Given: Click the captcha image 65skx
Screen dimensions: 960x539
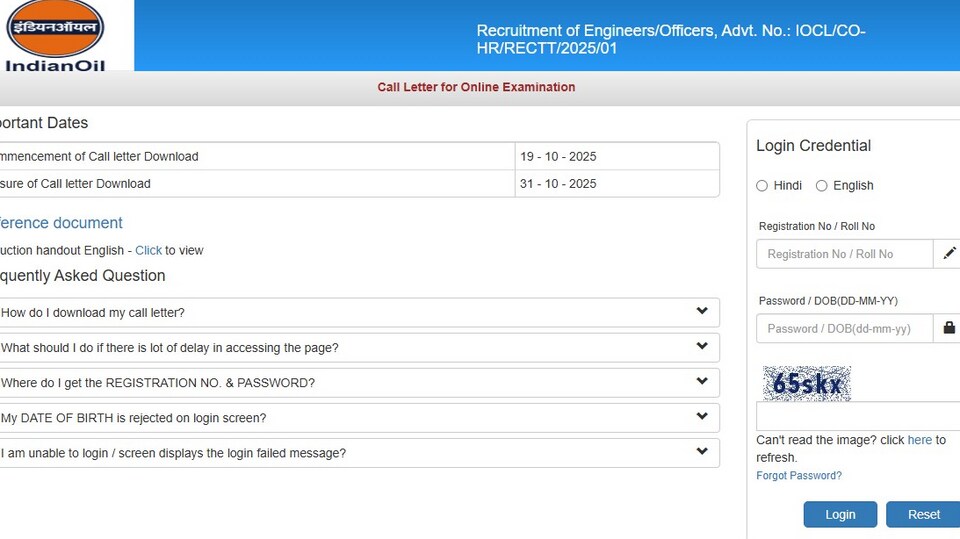Looking at the screenshot, I should (806, 383).
